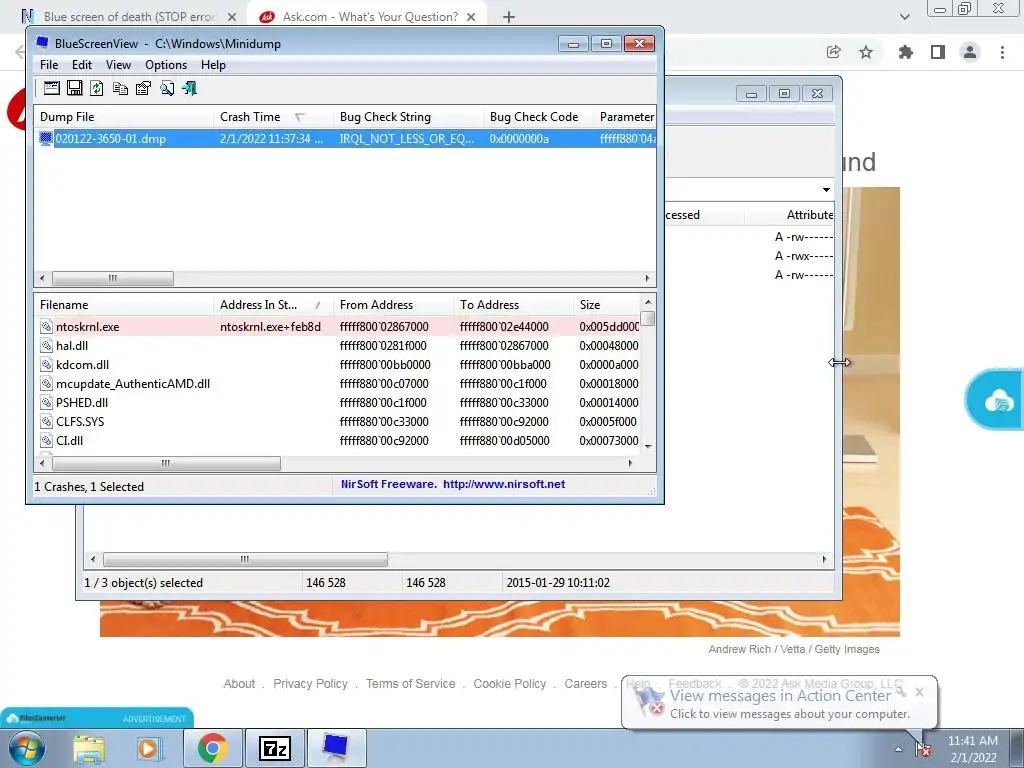Open the Terms of Service link
The image size is (1024, 768).
click(x=410, y=684)
